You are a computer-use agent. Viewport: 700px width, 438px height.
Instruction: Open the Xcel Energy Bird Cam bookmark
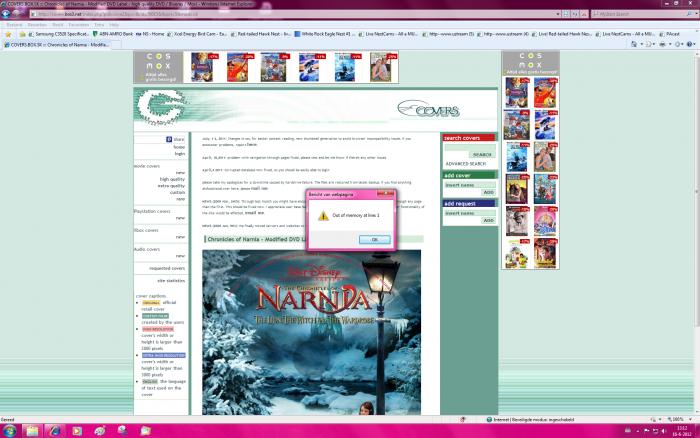tap(197, 34)
